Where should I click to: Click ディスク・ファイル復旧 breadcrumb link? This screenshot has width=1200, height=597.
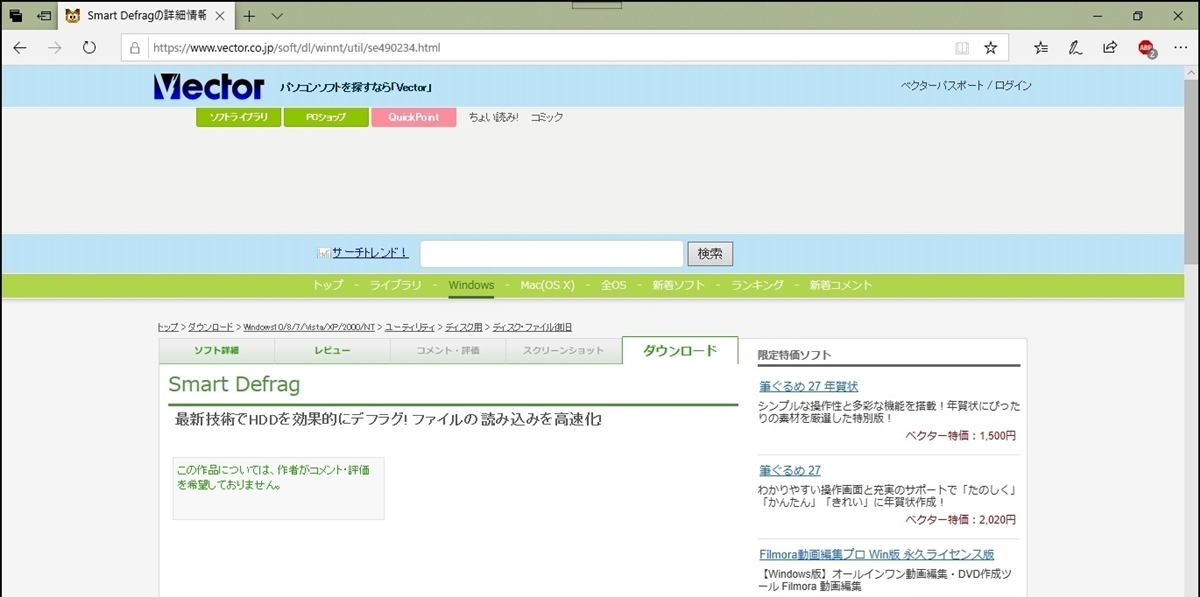pyautogui.click(x=532, y=327)
